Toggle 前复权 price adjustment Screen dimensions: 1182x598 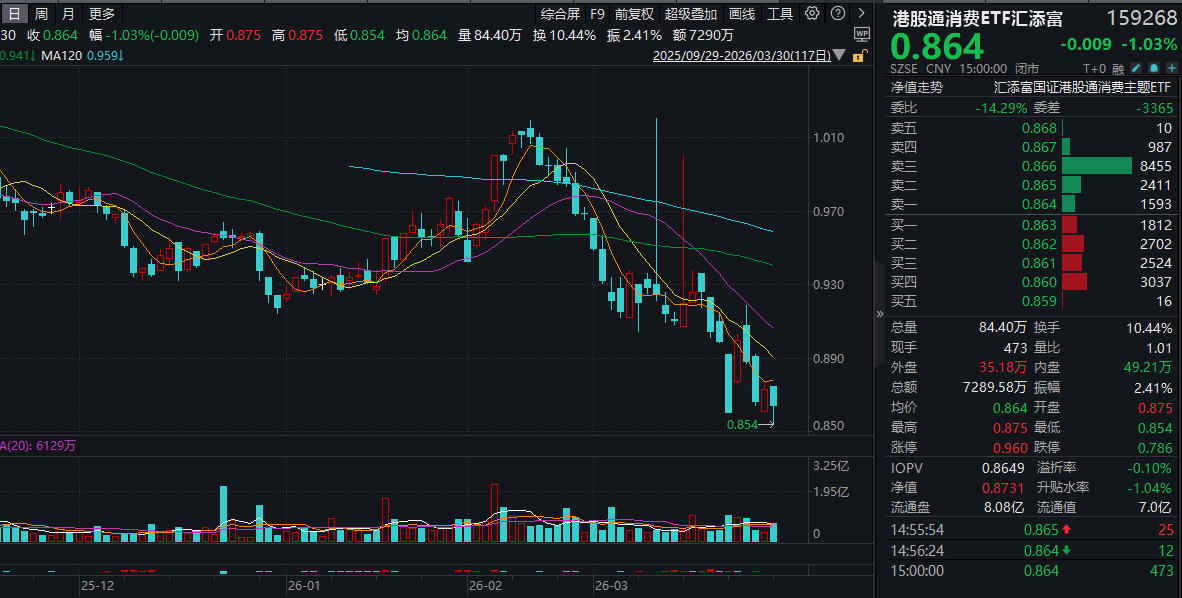[634, 14]
